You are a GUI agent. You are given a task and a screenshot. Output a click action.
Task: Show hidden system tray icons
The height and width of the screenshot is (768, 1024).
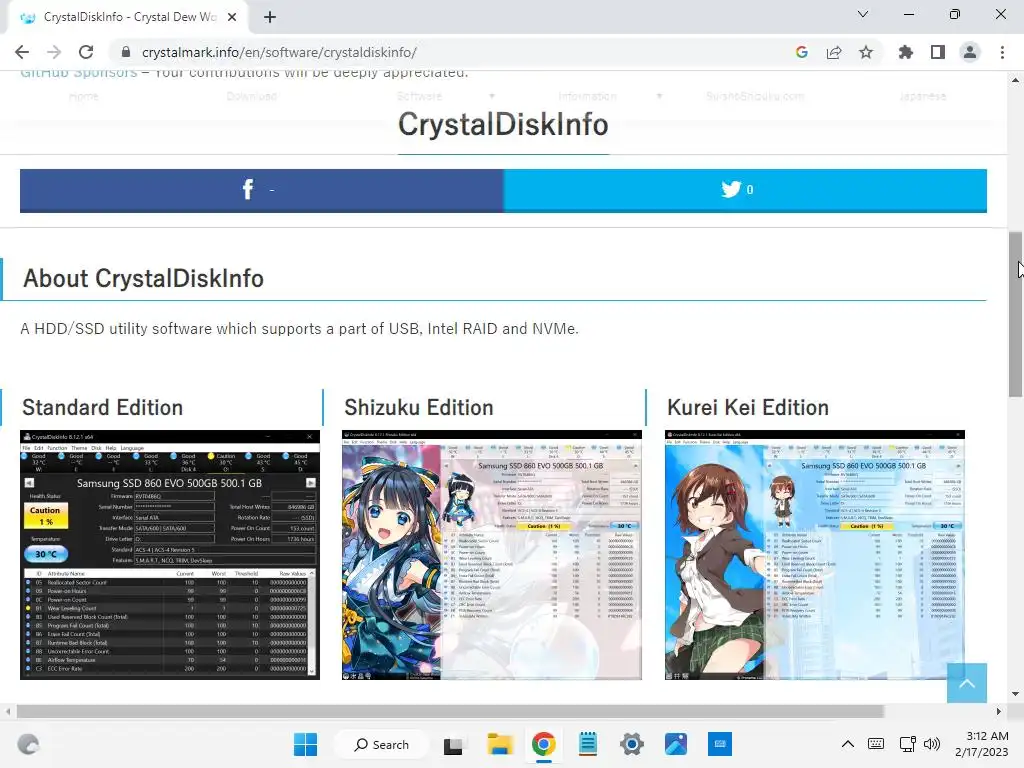pyautogui.click(x=848, y=744)
